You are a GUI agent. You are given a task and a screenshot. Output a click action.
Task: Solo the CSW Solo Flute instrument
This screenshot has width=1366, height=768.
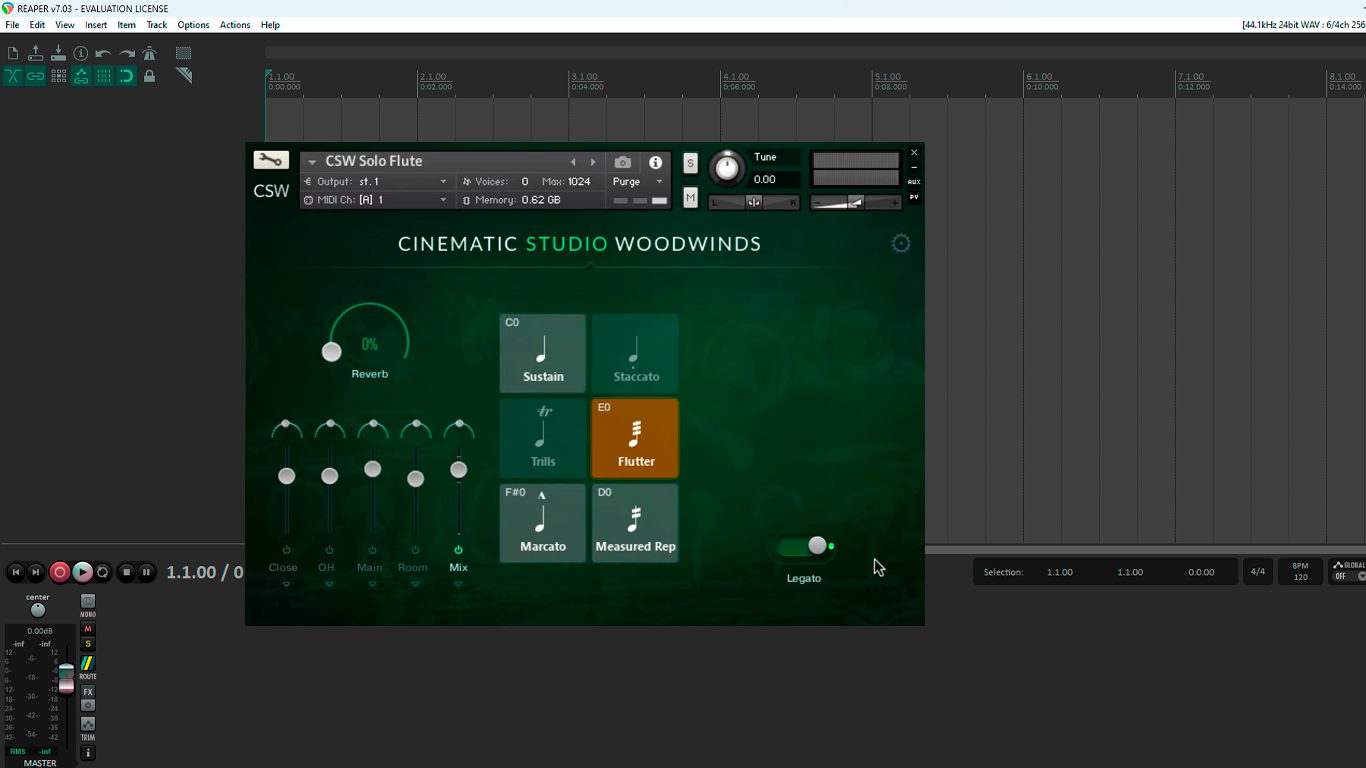point(690,163)
